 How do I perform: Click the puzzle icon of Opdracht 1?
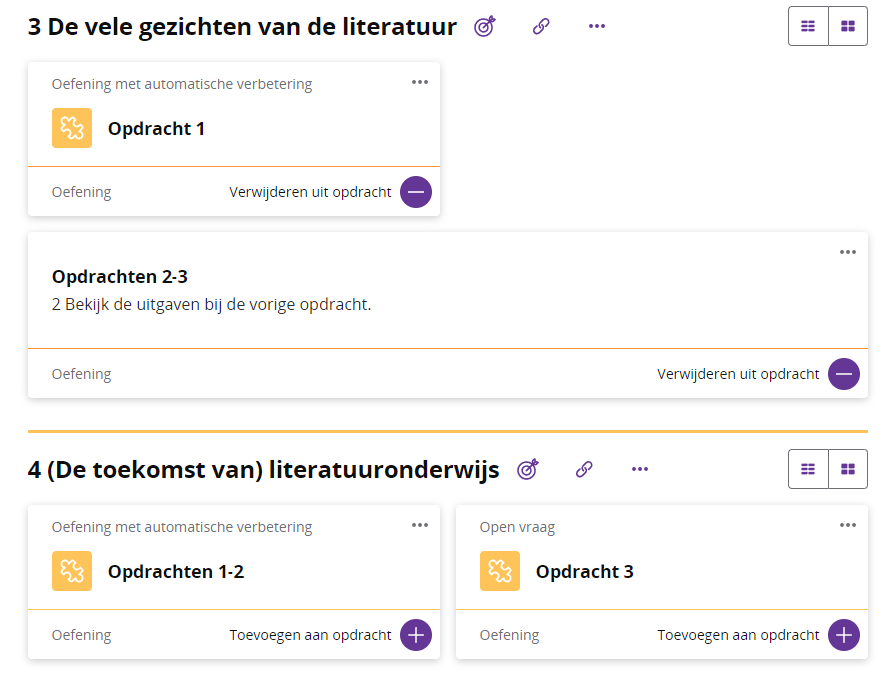tap(72, 128)
